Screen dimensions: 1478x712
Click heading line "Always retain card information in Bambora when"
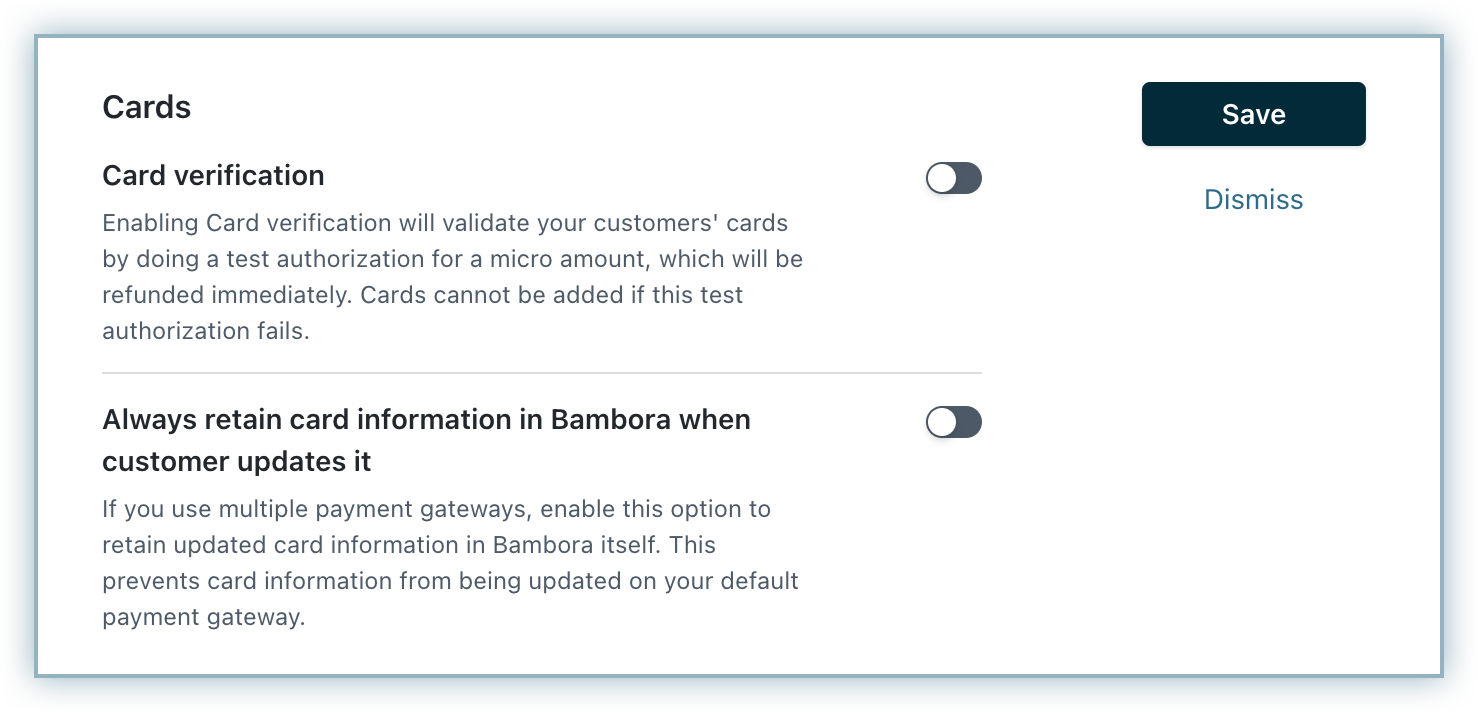pyautogui.click(x=426, y=419)
